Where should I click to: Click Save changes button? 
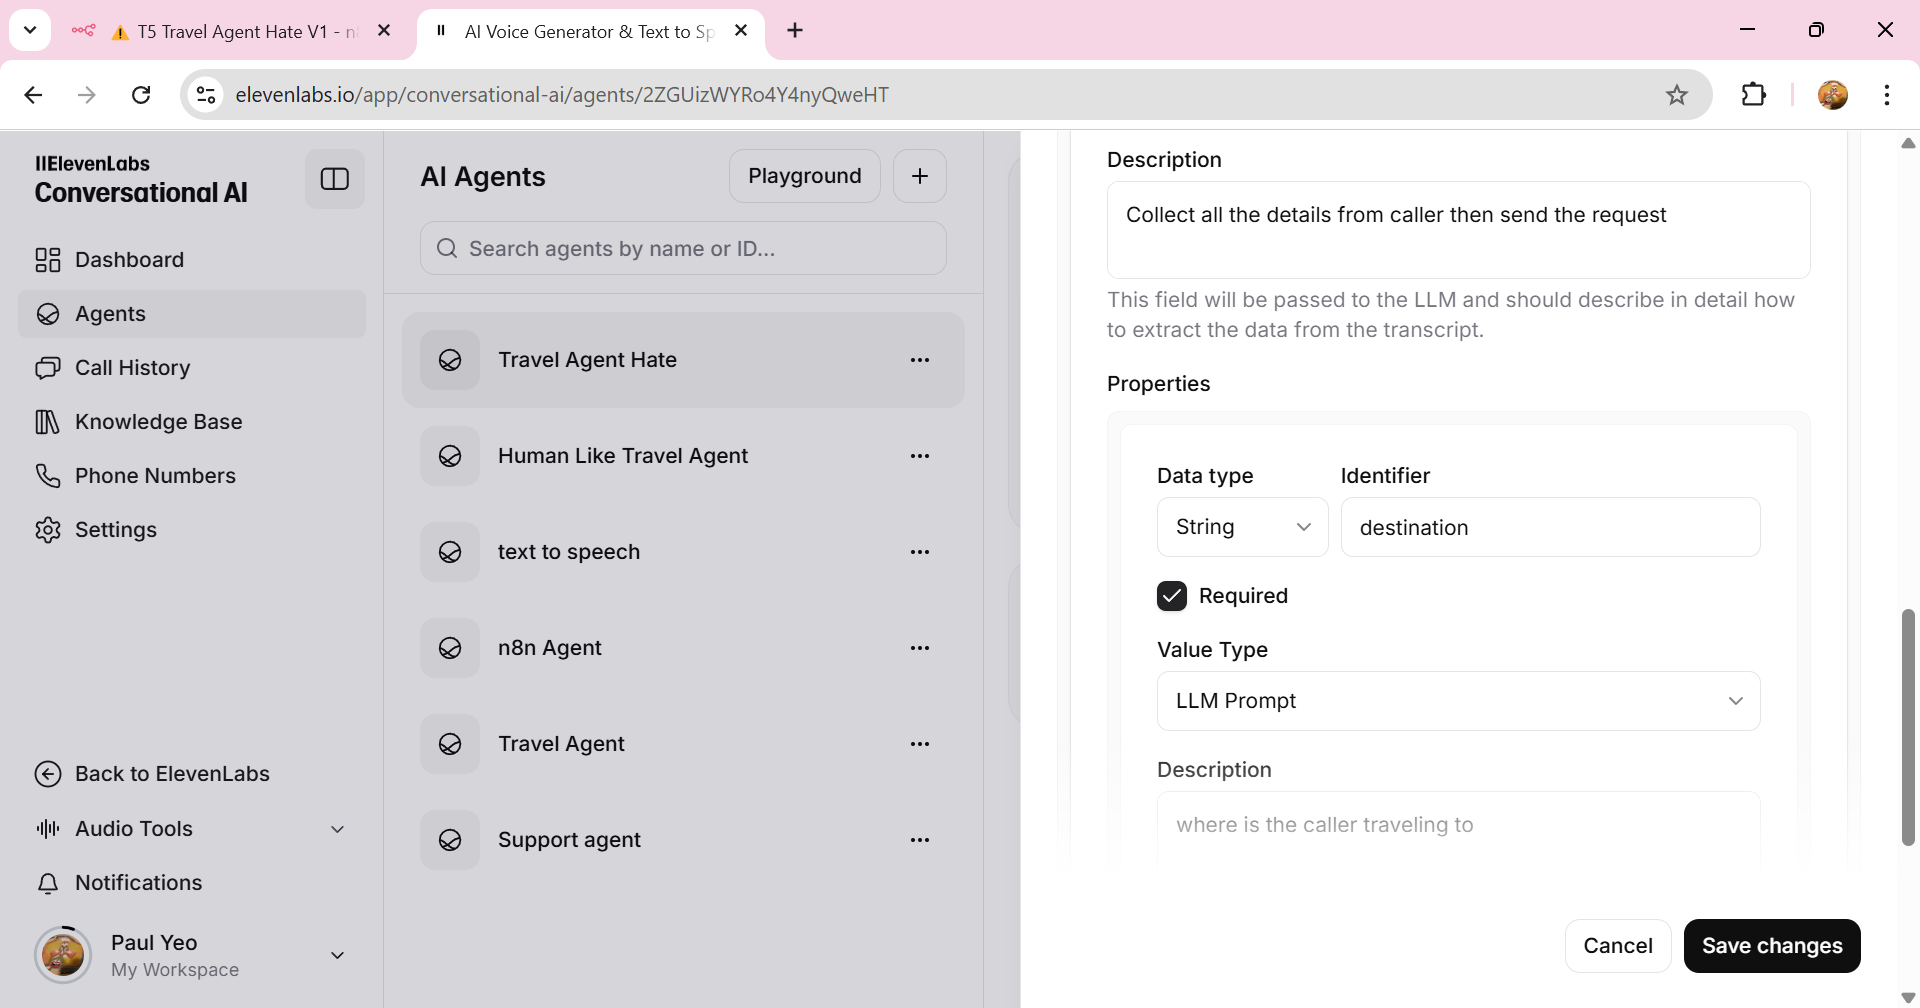tap(1772, 946)
